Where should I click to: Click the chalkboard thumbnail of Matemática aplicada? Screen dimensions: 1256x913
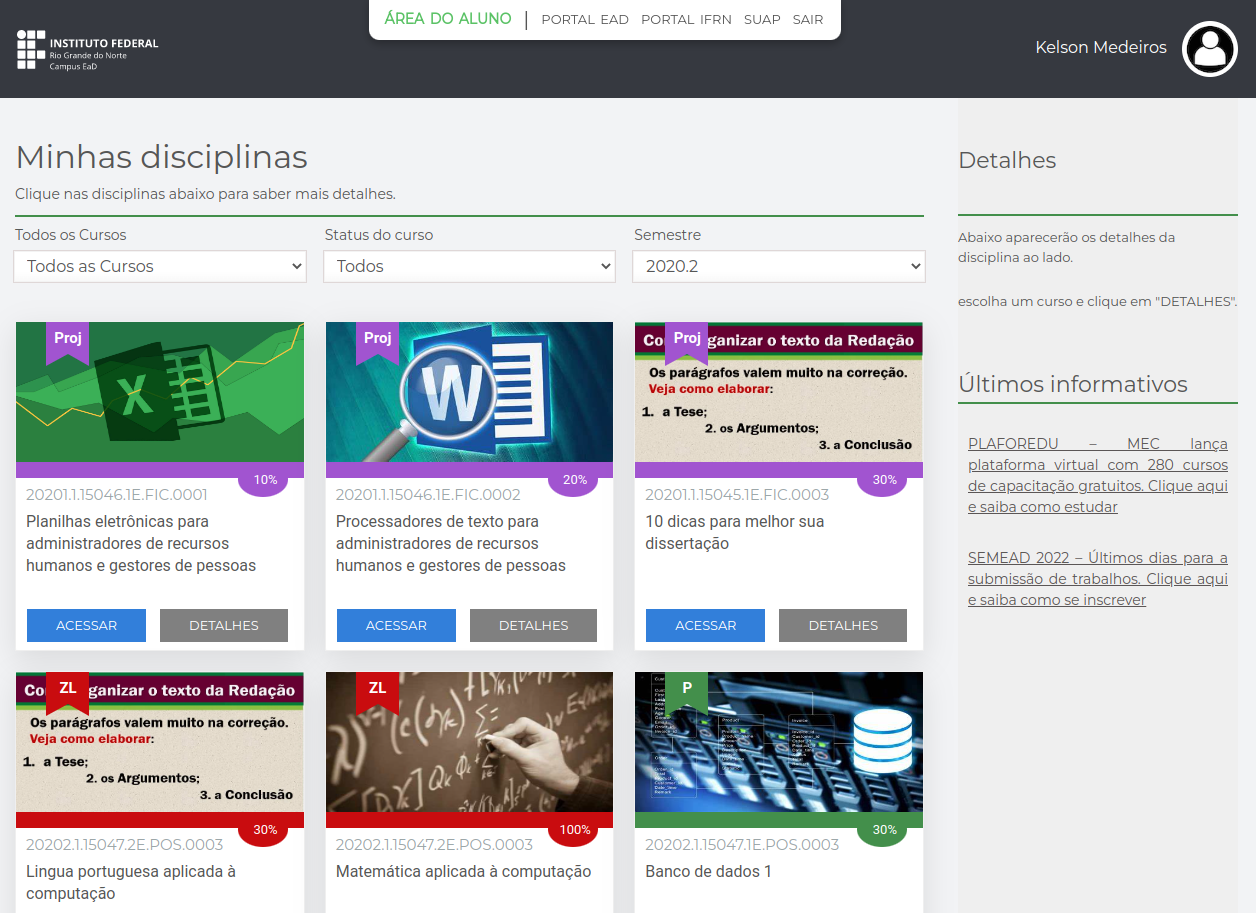pyautogui.click(x=469, y=742)
